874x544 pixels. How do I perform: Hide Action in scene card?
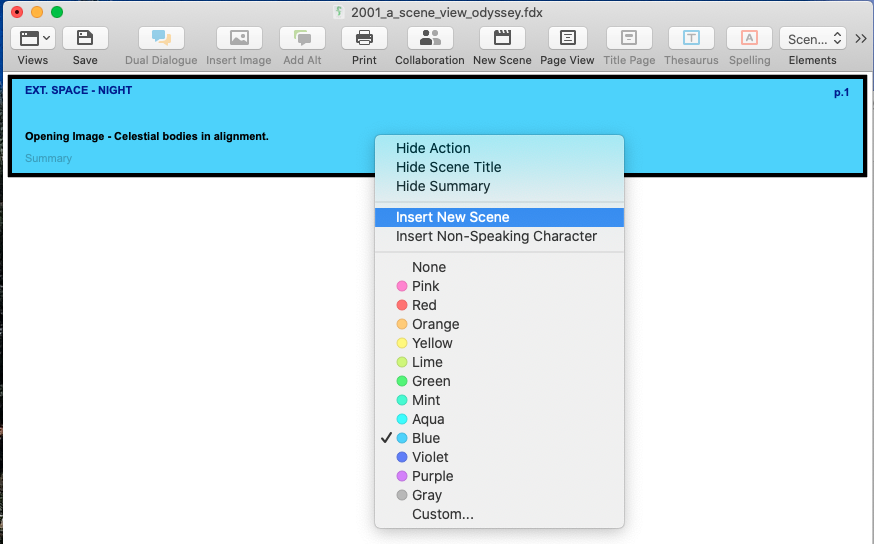433,148
